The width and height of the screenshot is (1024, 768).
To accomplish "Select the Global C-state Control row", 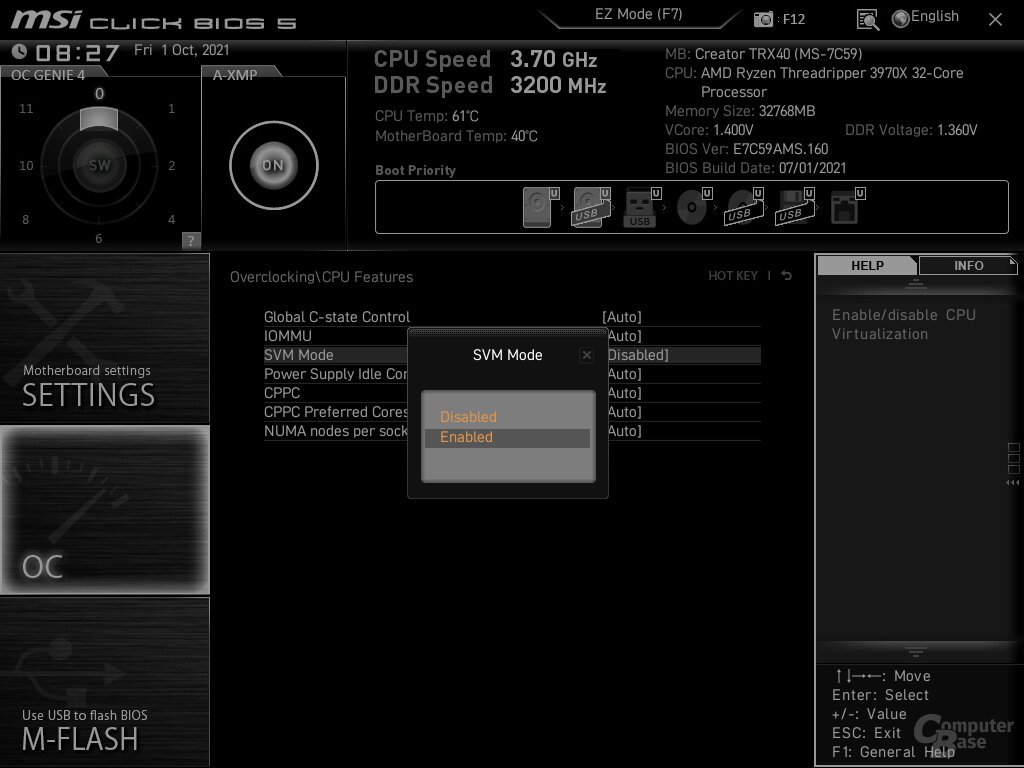I will [512, 317].
